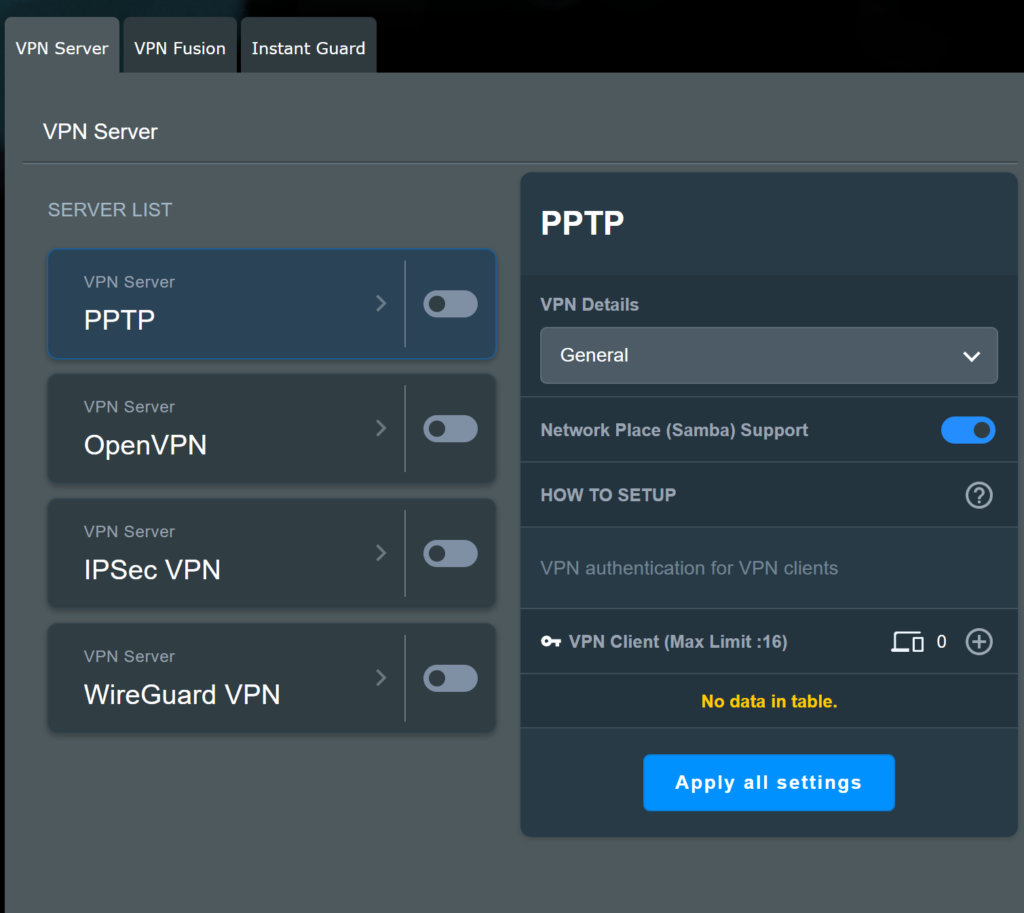Click the connected devices count icon
Image resolution: width=1024 pixels, height=913 pixels.
[907, 642]
